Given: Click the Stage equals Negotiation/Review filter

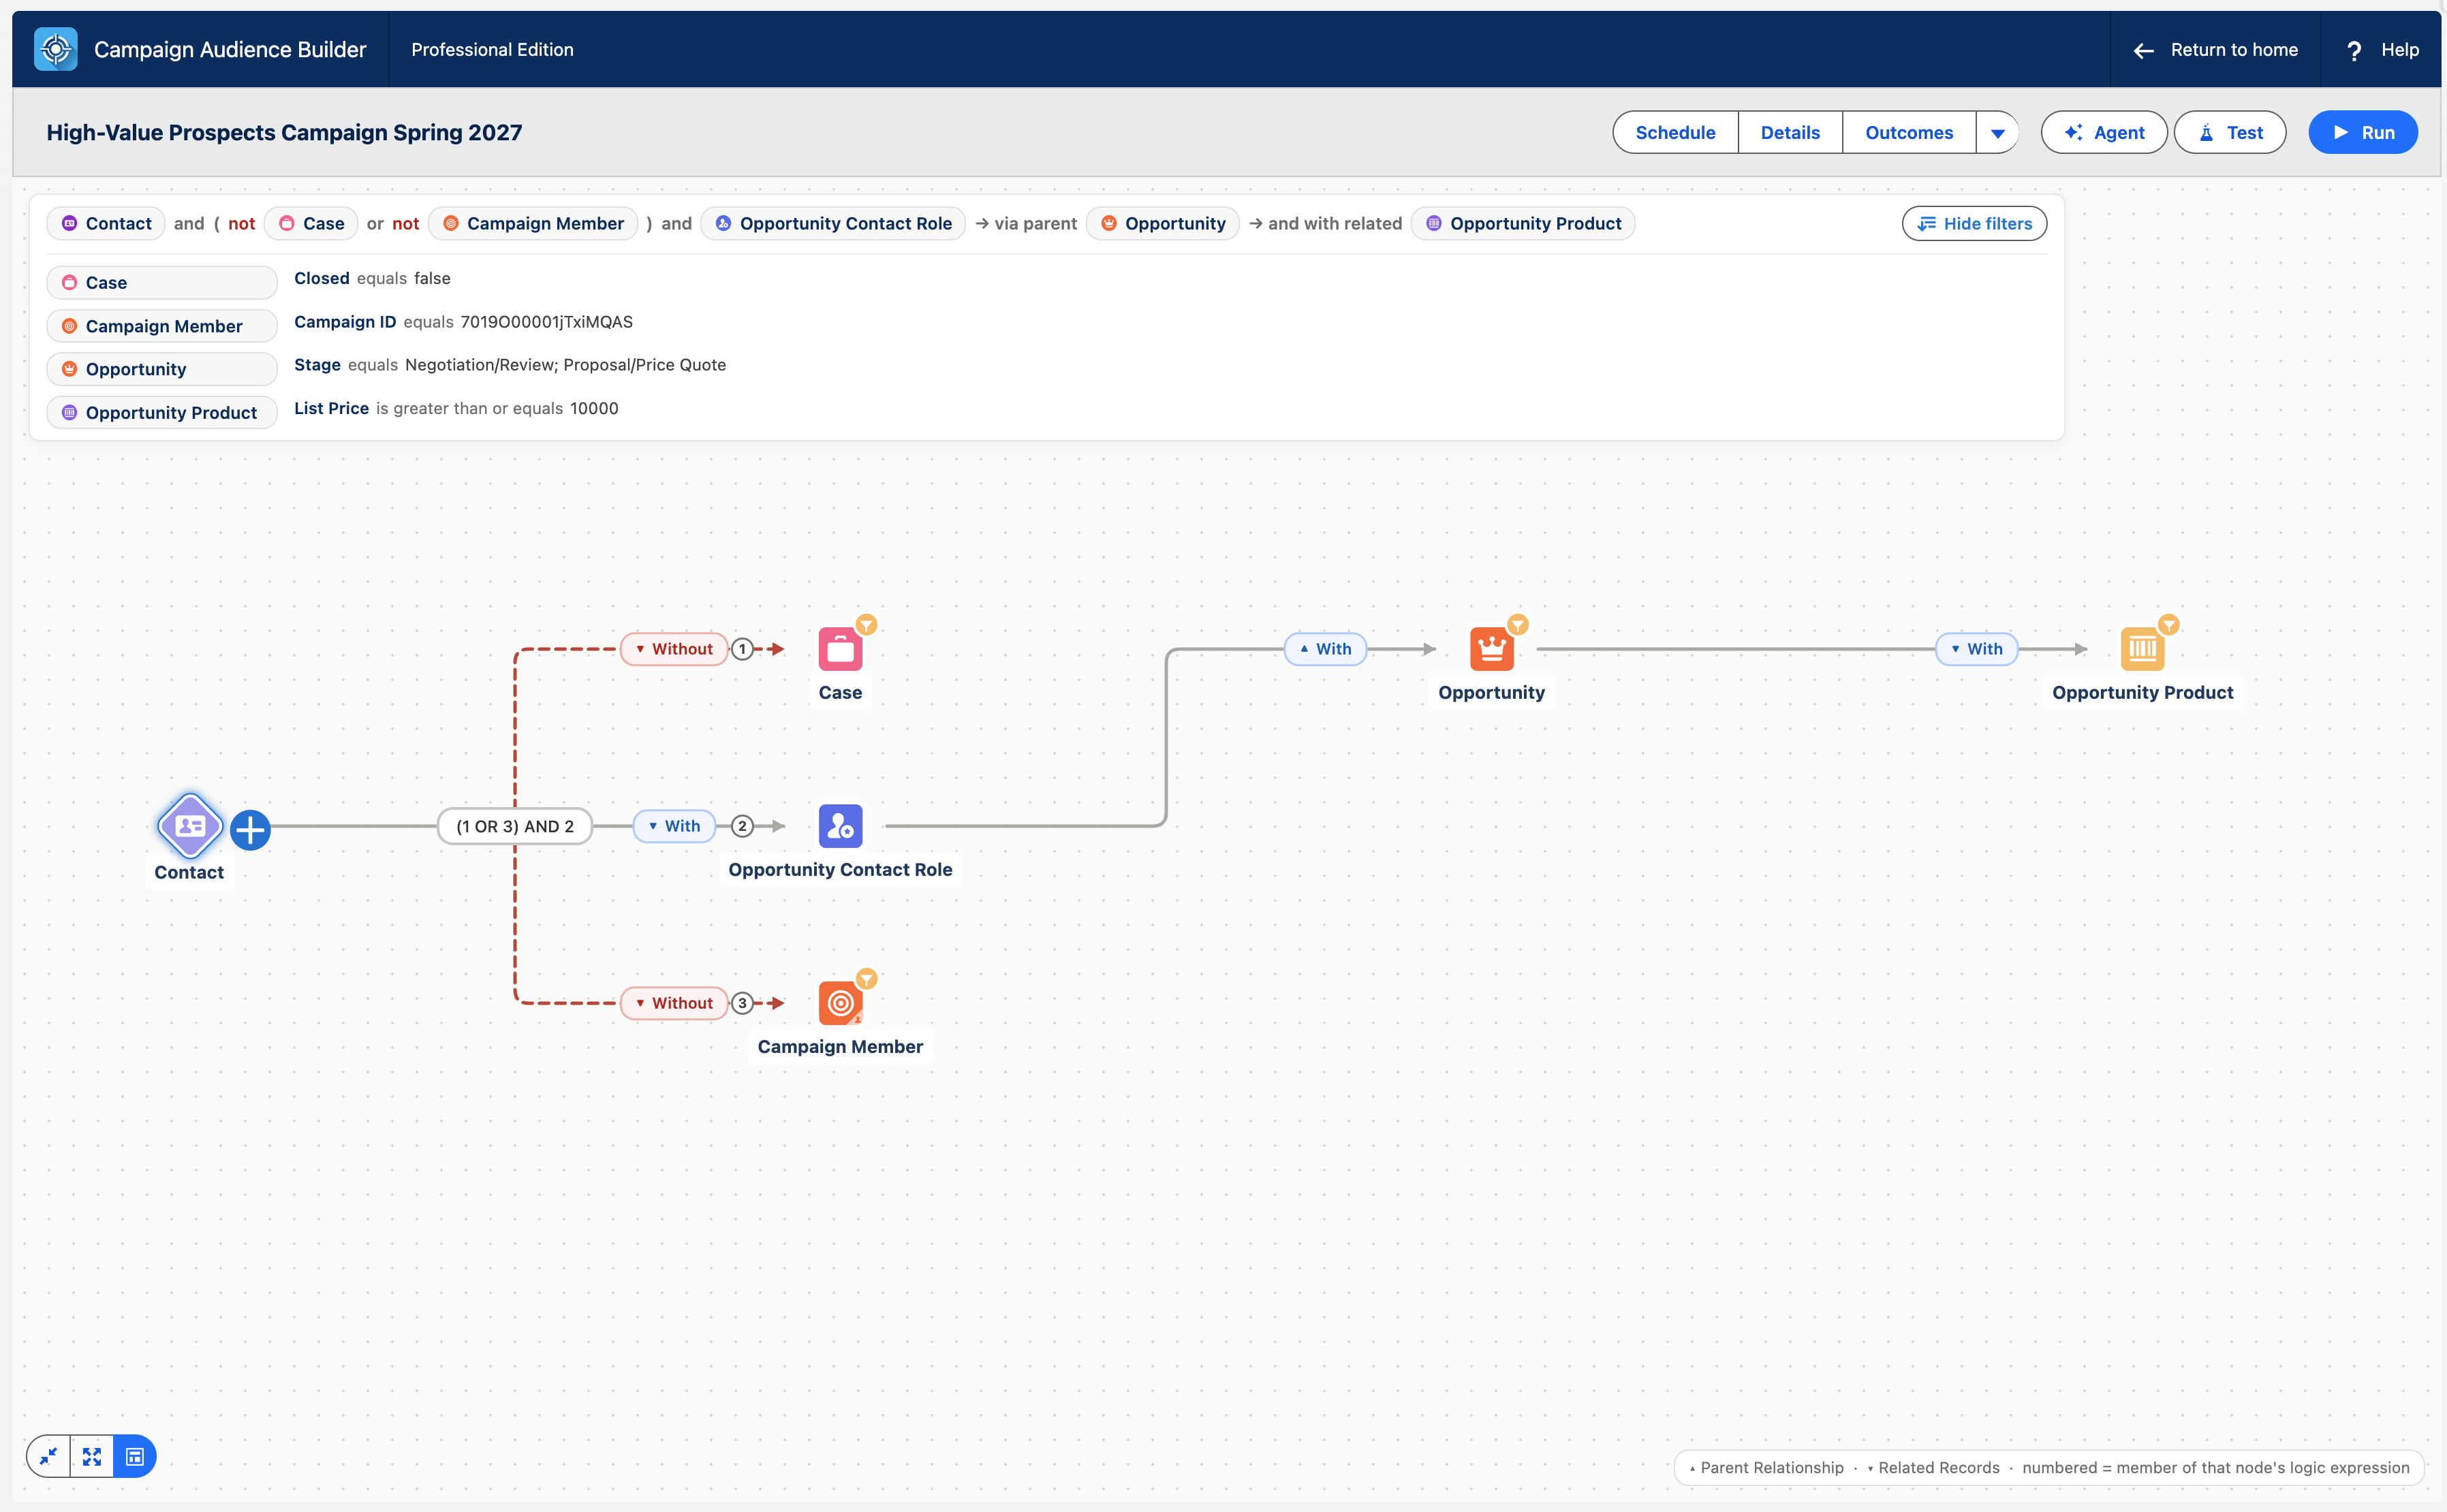Looking at the screenshot, I should [510, 365].
